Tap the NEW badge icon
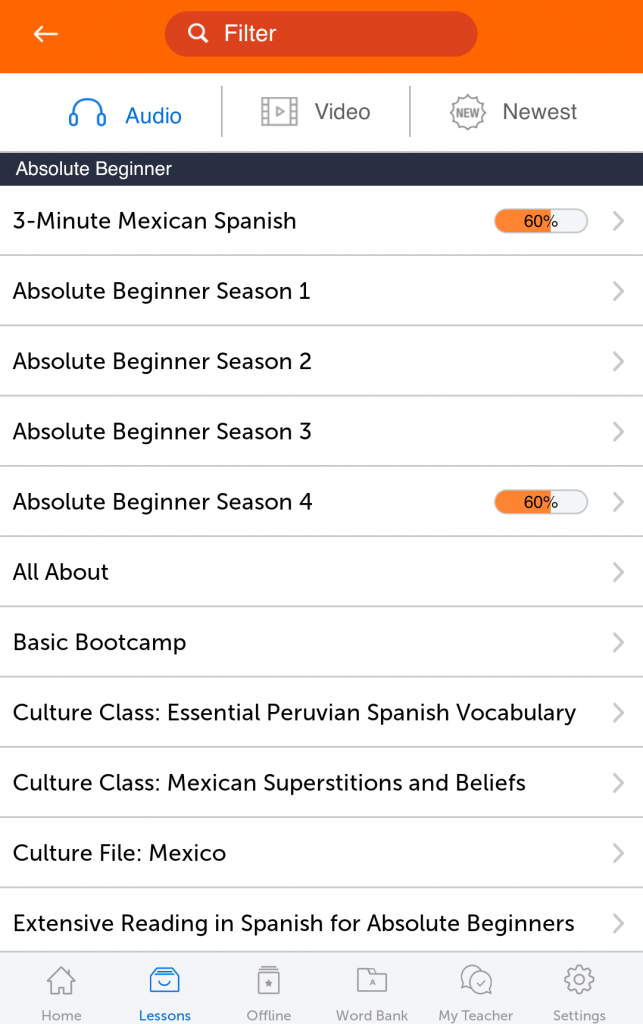Image resolution: width=643 pixels, height=1024 pixels. (x=467, y=112)
